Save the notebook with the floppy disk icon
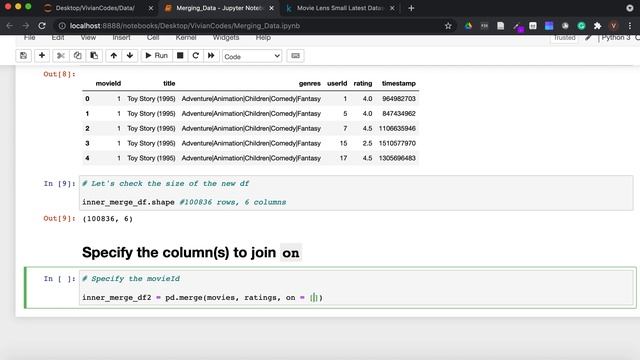The image size is (640, 360). pyautogui.click(x=23, y=56)
